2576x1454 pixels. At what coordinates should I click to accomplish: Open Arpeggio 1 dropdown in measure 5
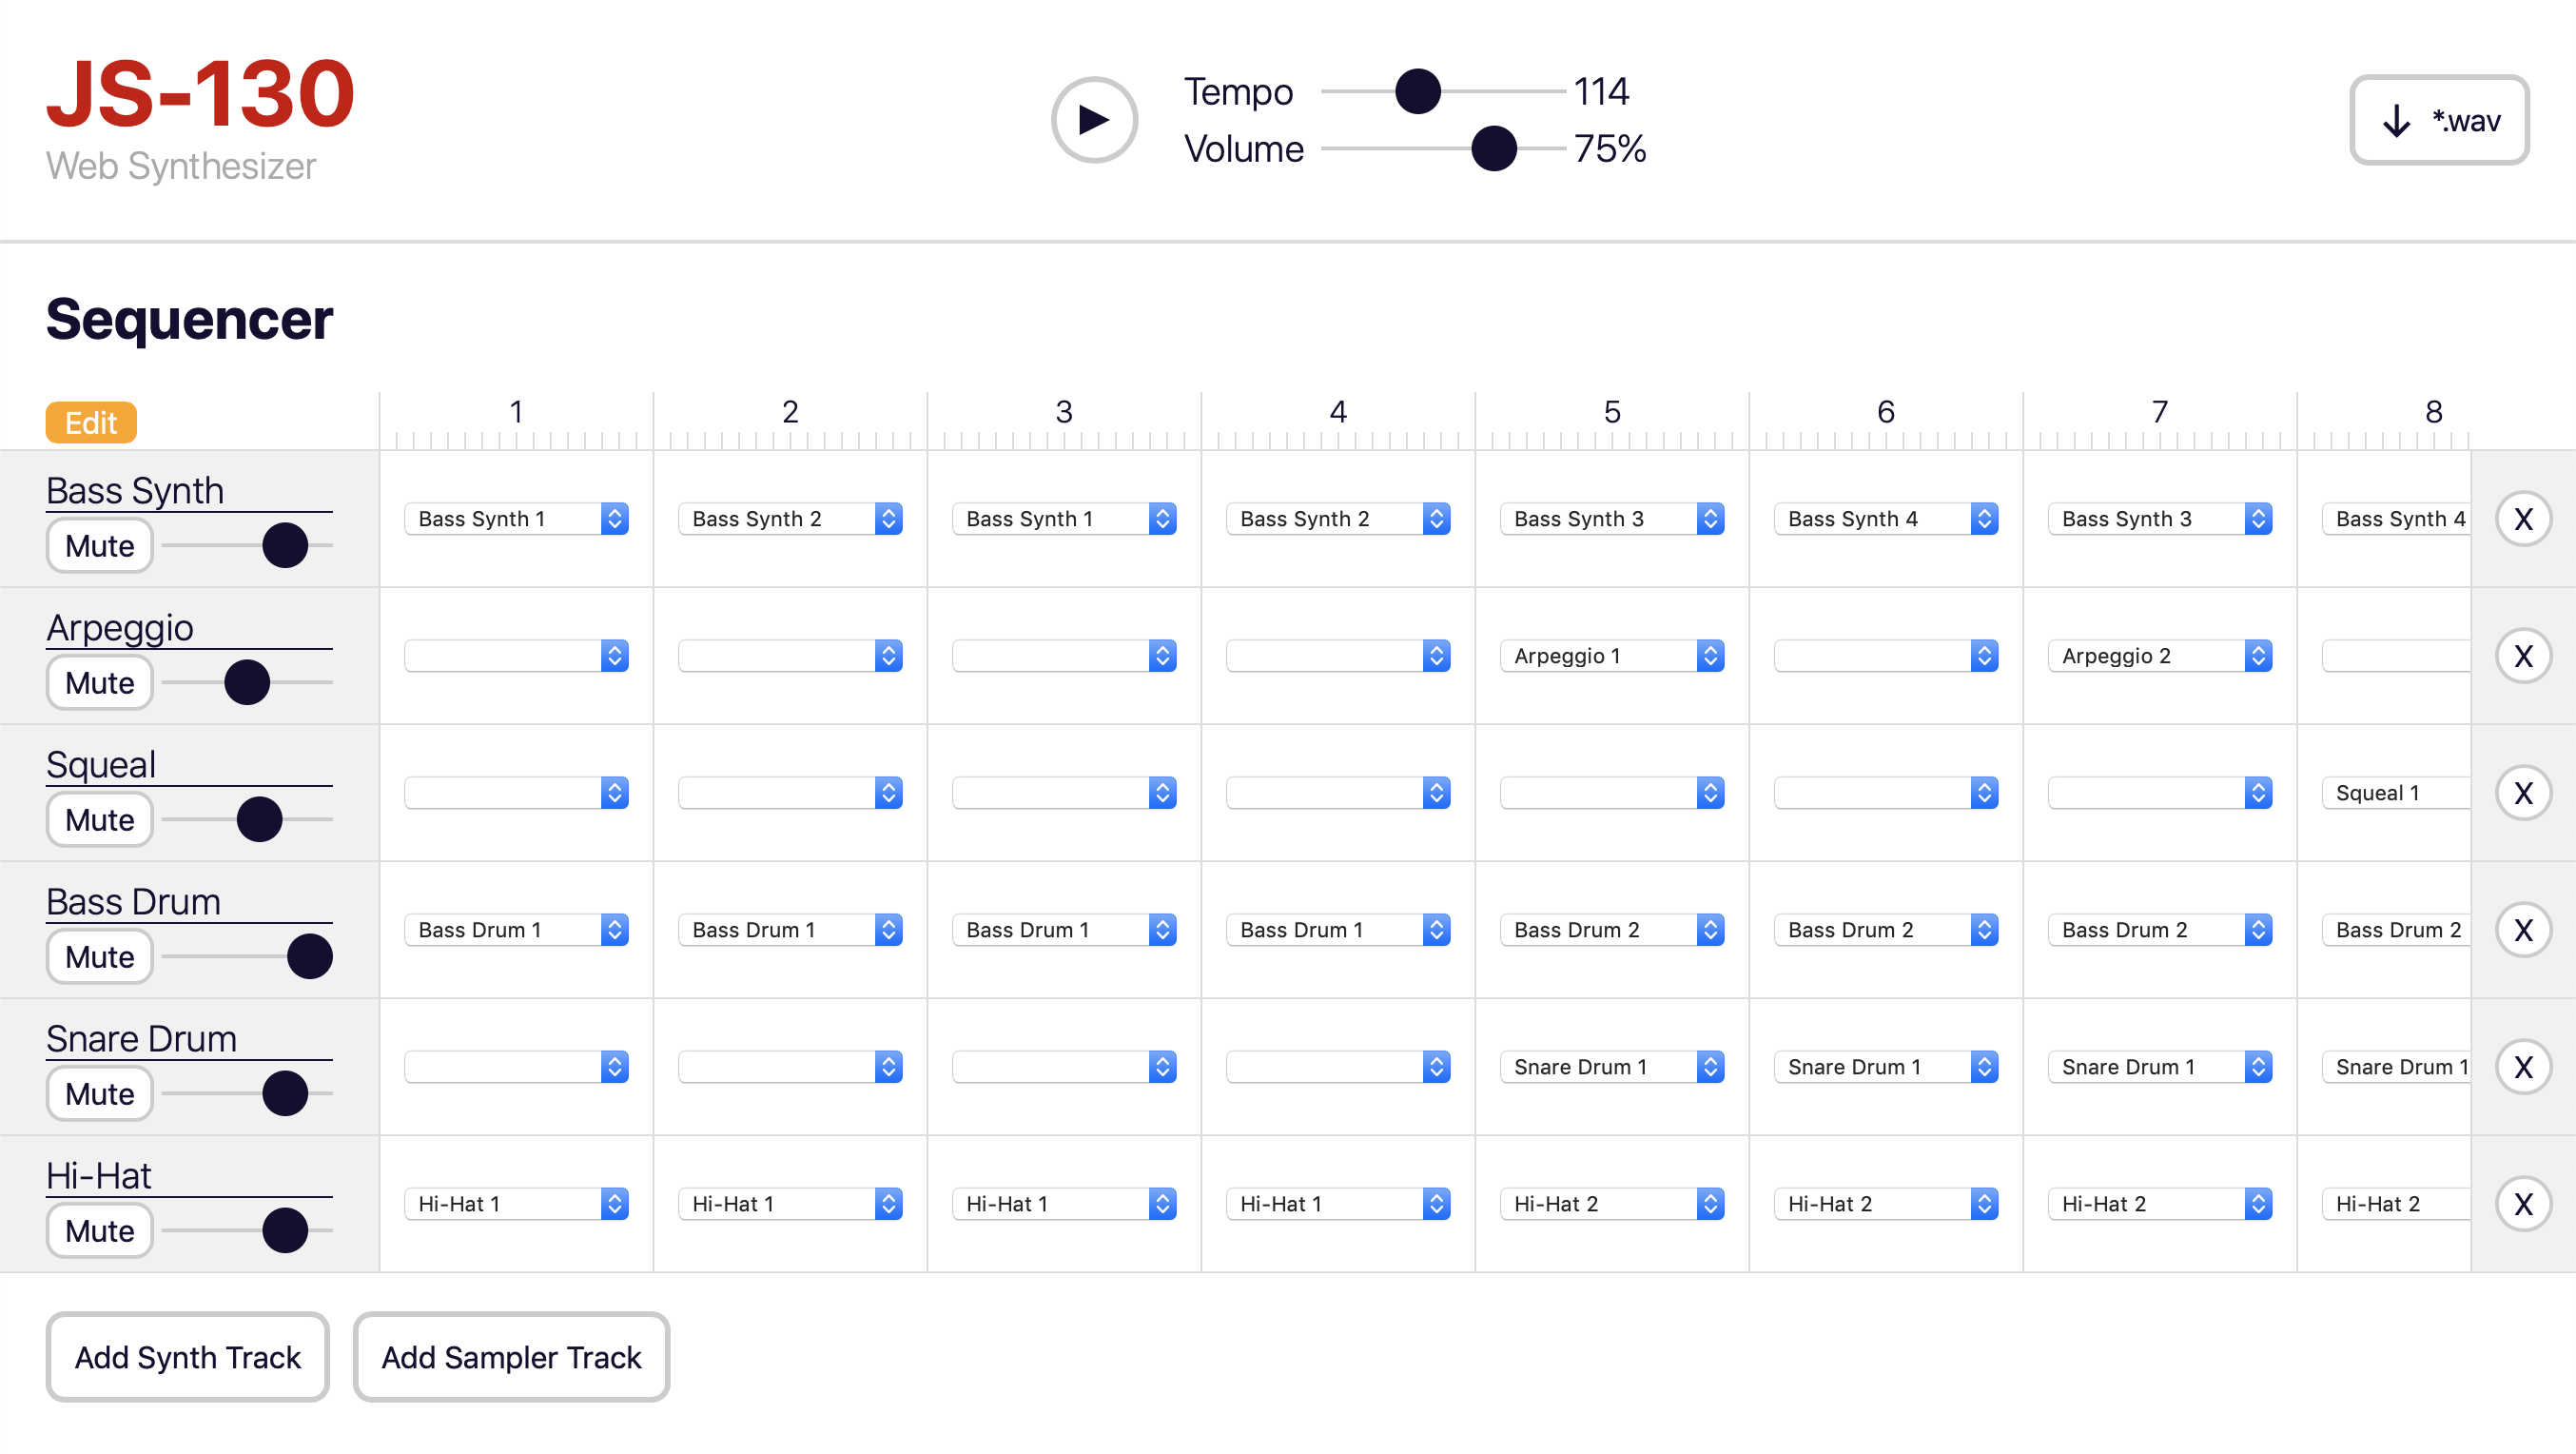[x=1611, y=656]
